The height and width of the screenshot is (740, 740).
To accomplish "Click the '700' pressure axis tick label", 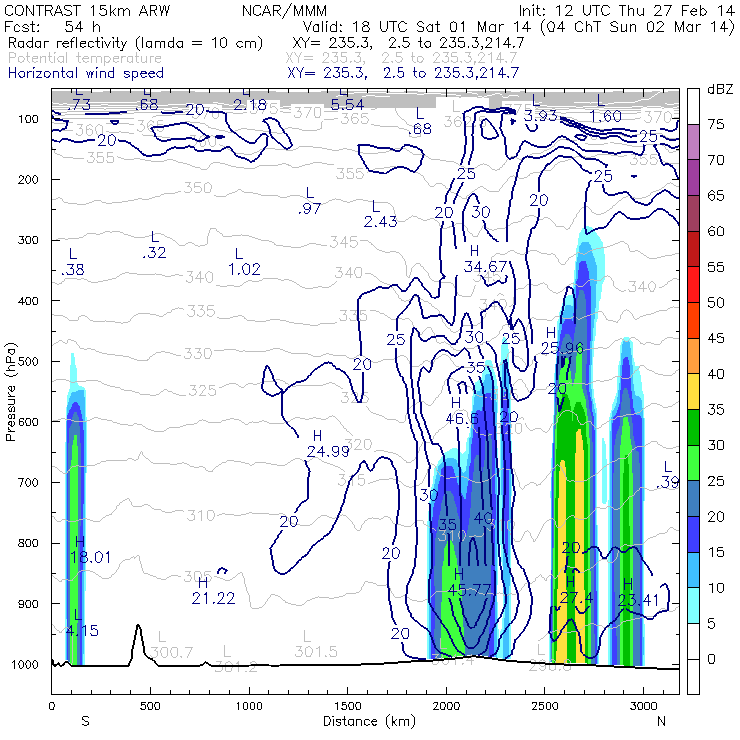I will click(29, 482).
